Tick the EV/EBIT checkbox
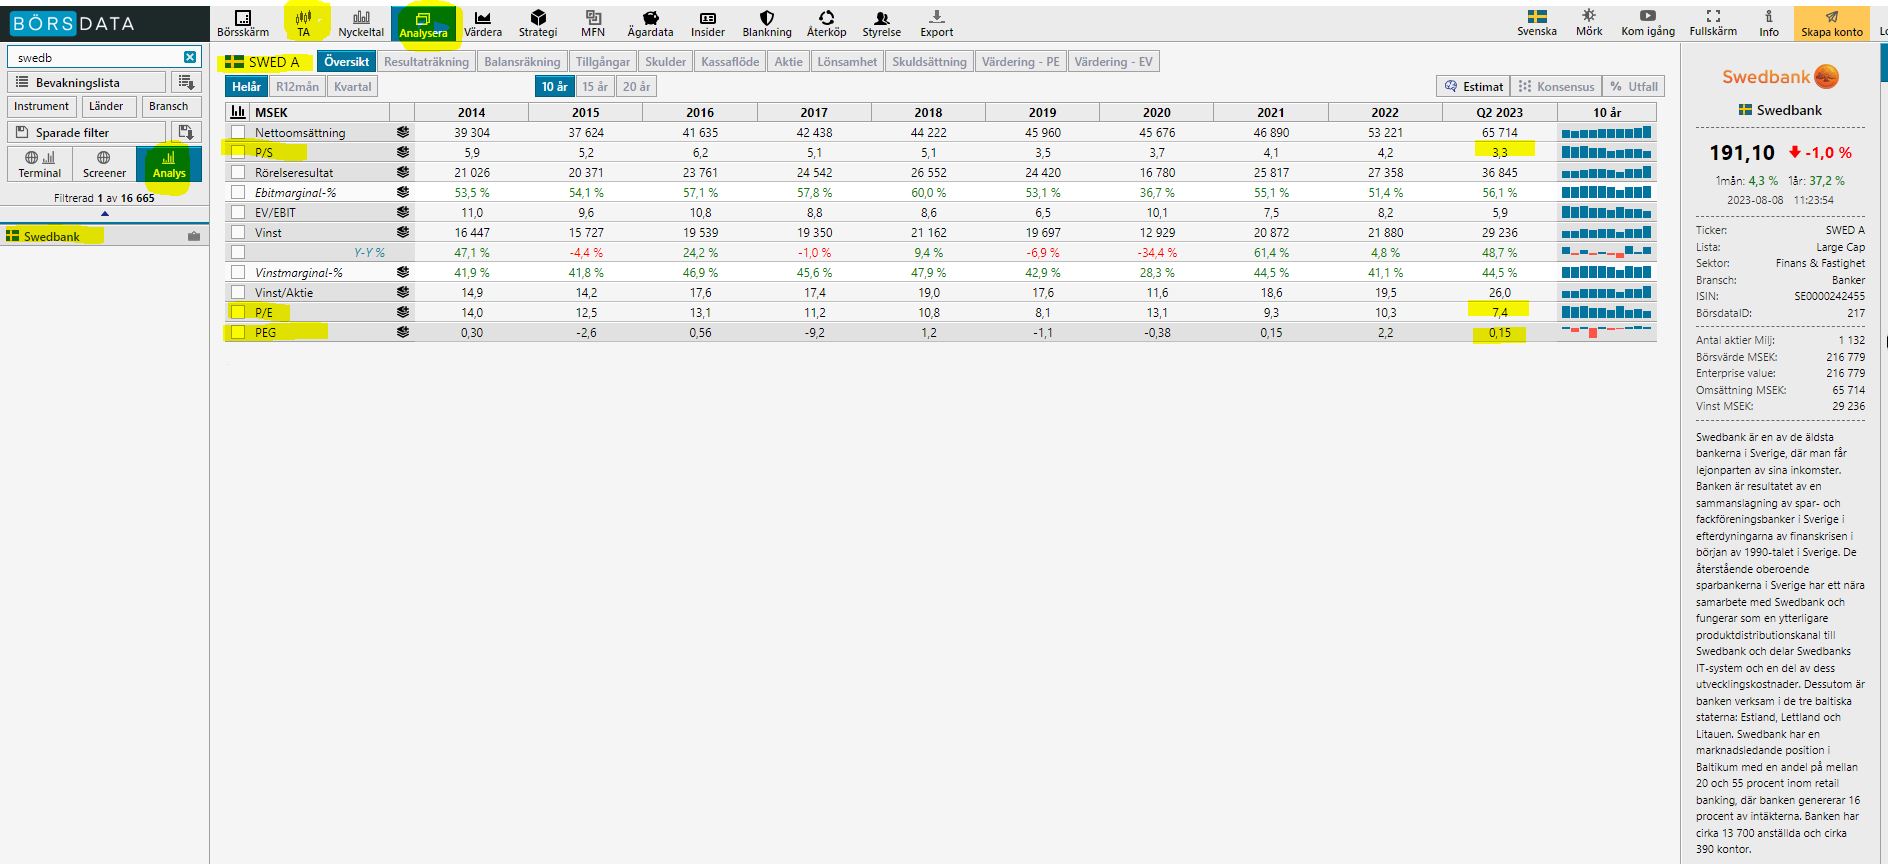The height and width of the screenshot is (864, 1888). 238,212
